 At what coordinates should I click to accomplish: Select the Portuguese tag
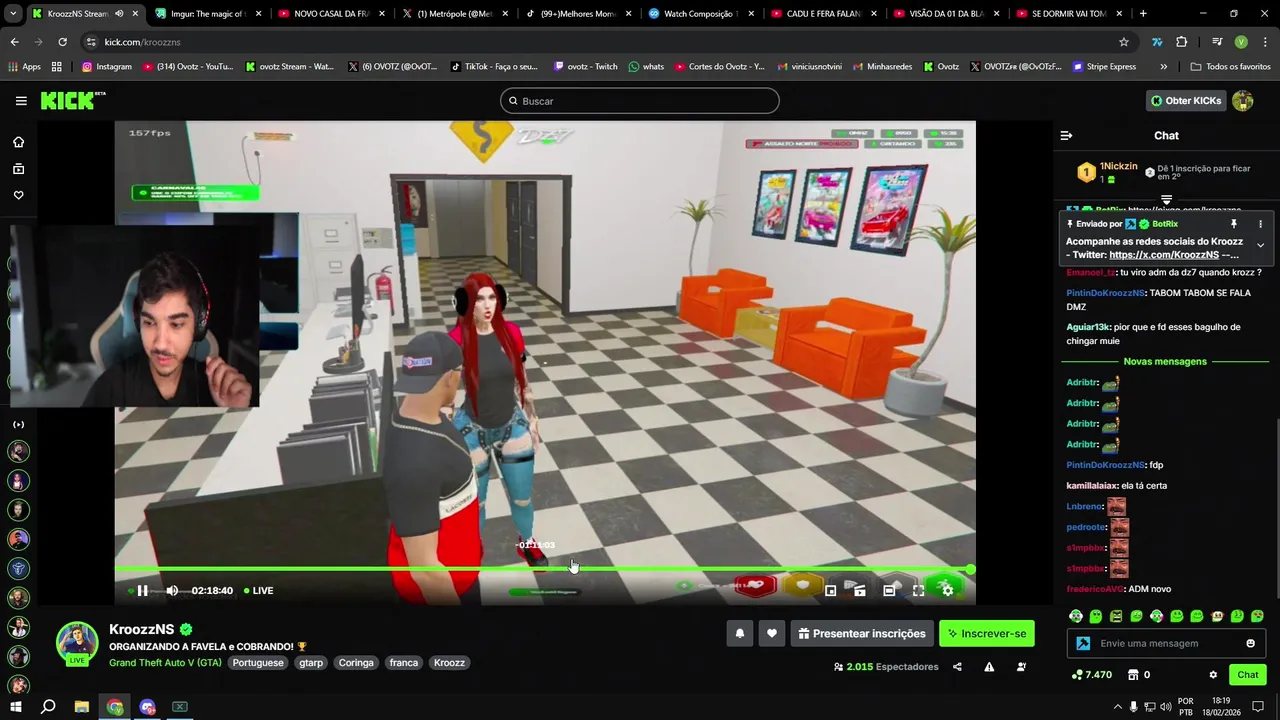(x=258, y=663)
